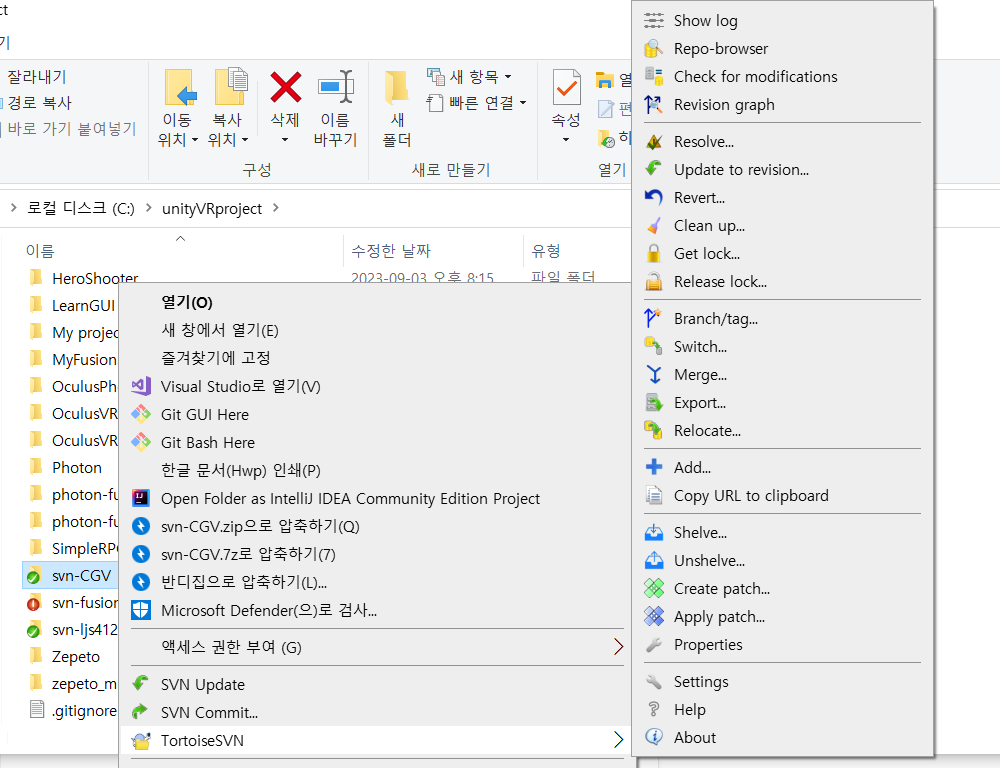Click the IntelliJ IDEA icon in context menu

141,498
